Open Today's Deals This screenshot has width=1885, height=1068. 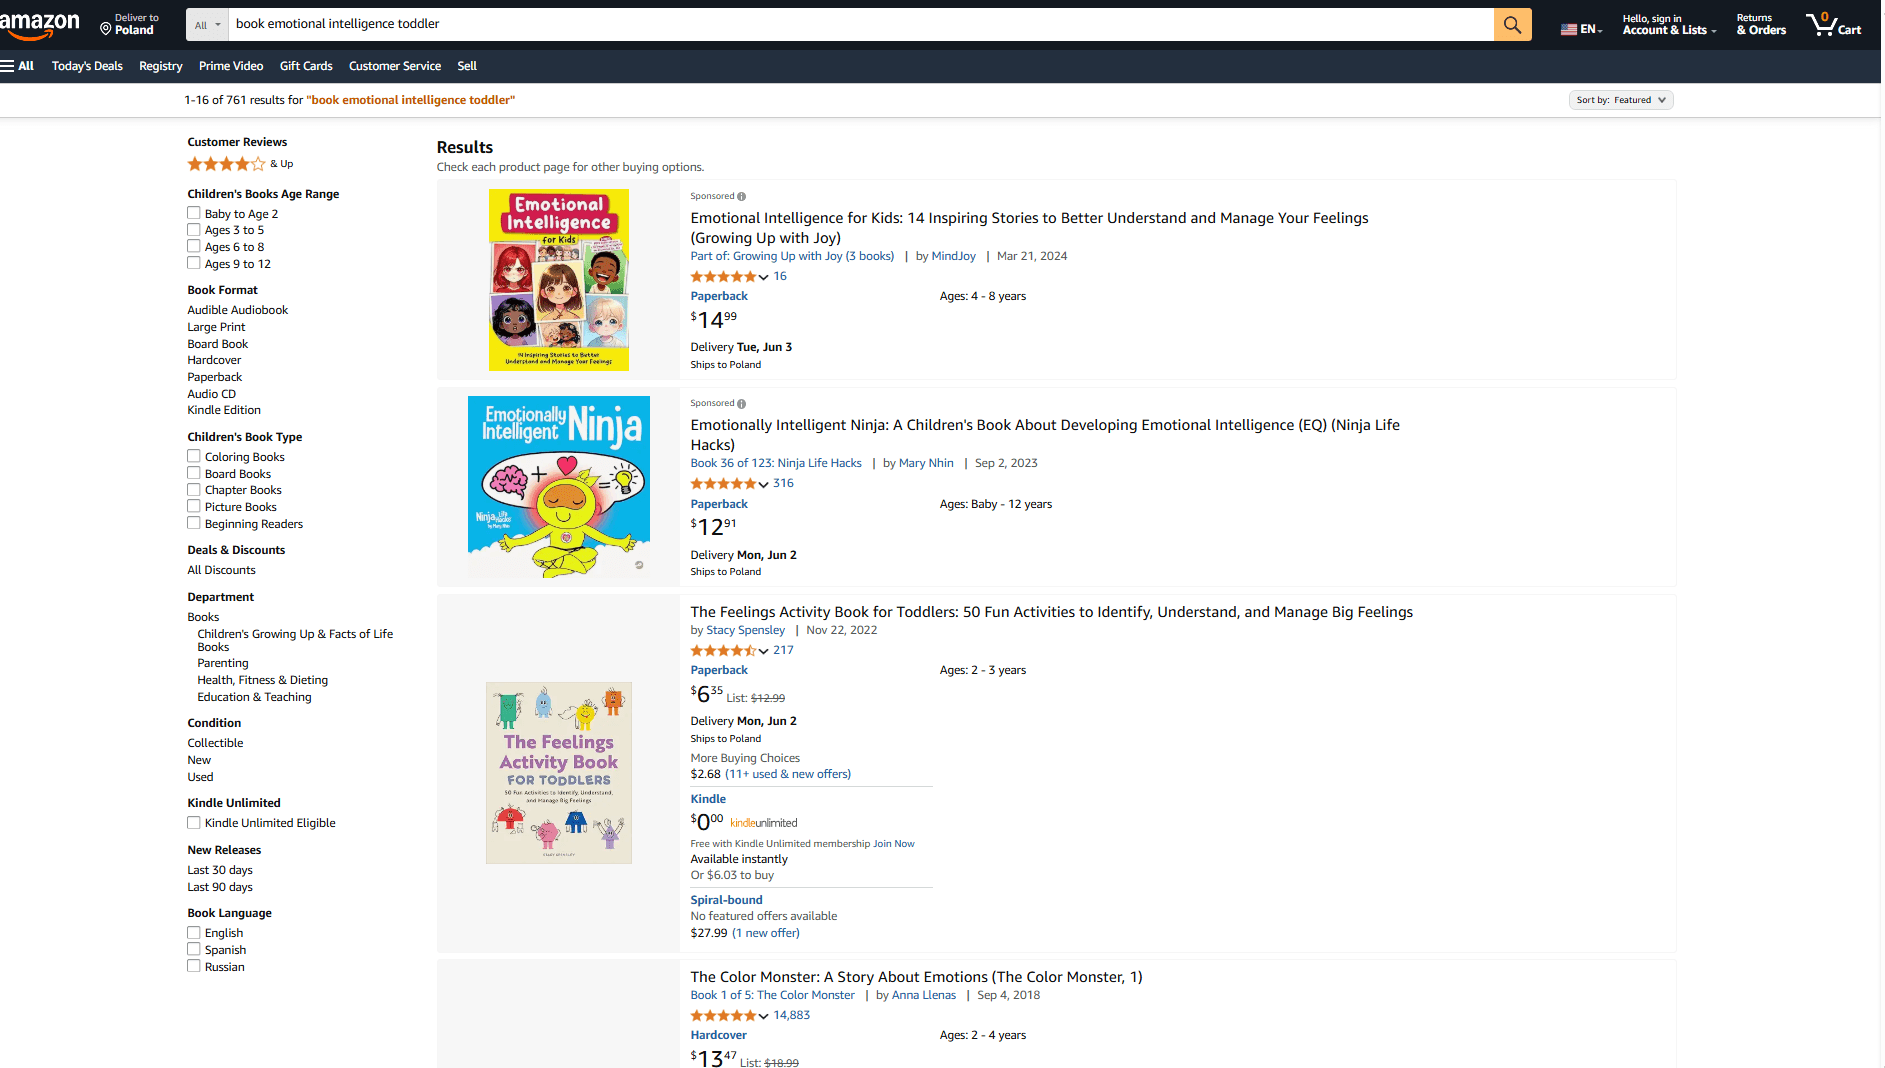[x=87, y=66]
